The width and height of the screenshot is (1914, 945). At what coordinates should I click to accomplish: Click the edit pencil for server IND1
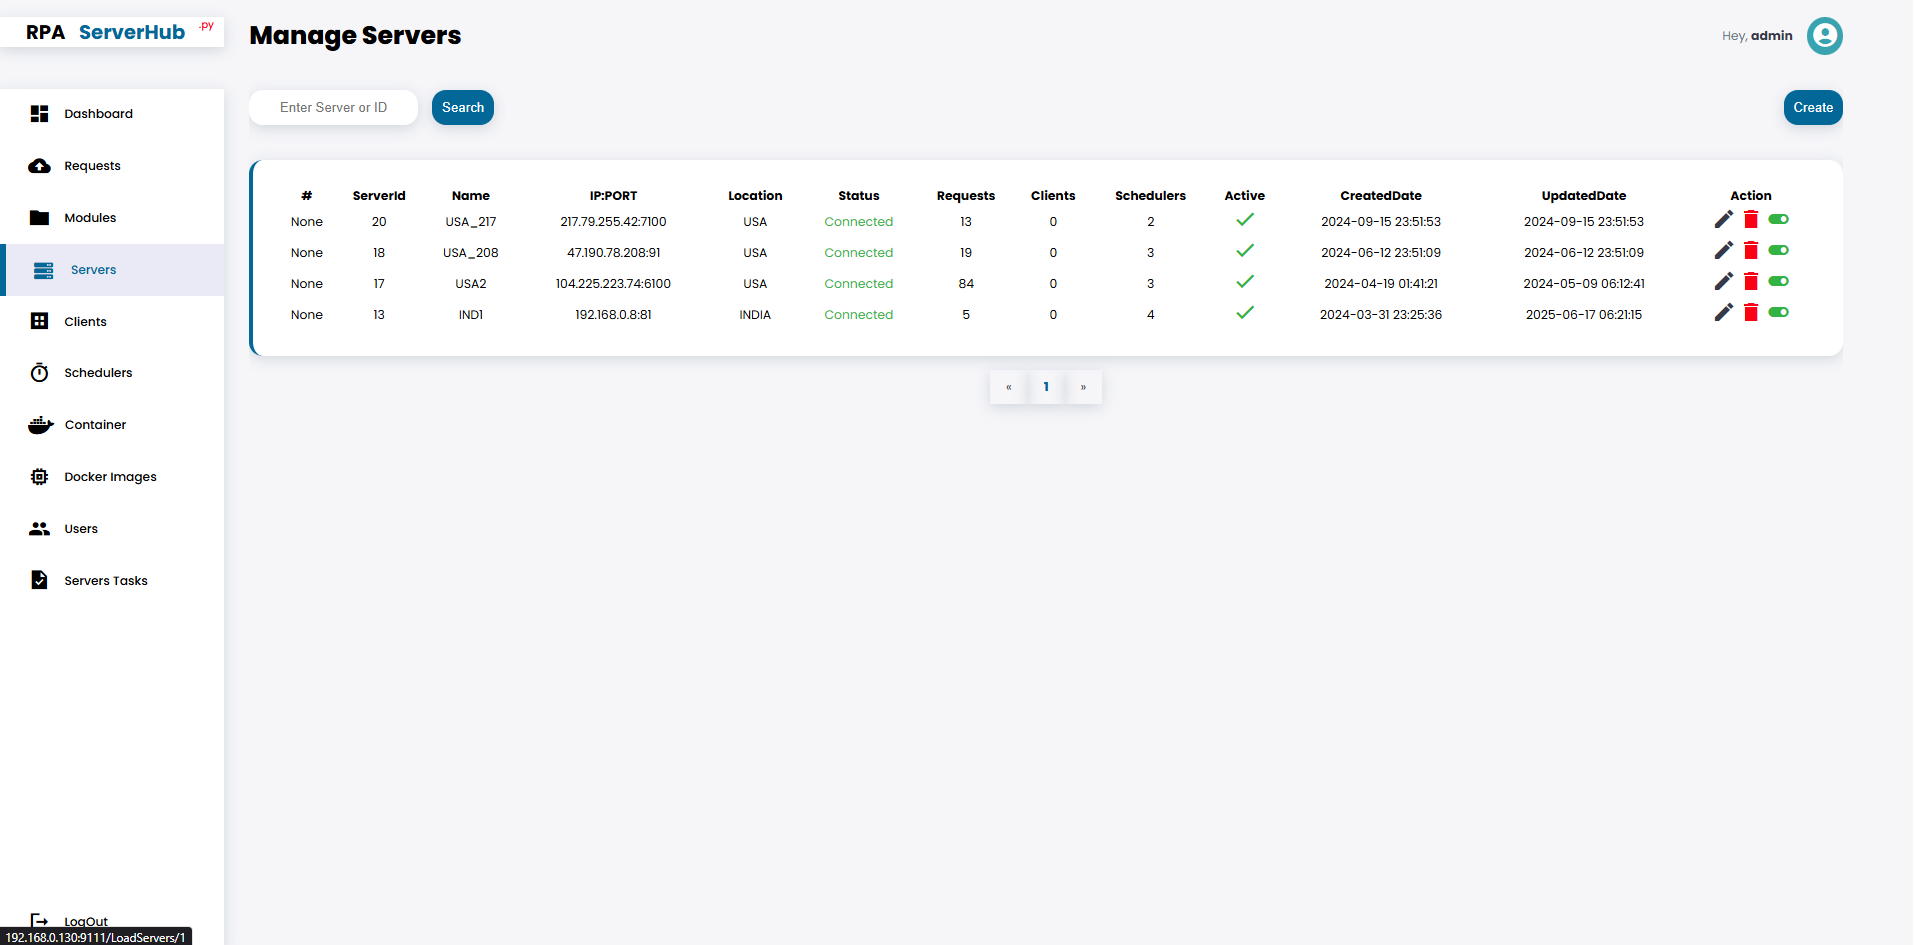point(1723,313)
